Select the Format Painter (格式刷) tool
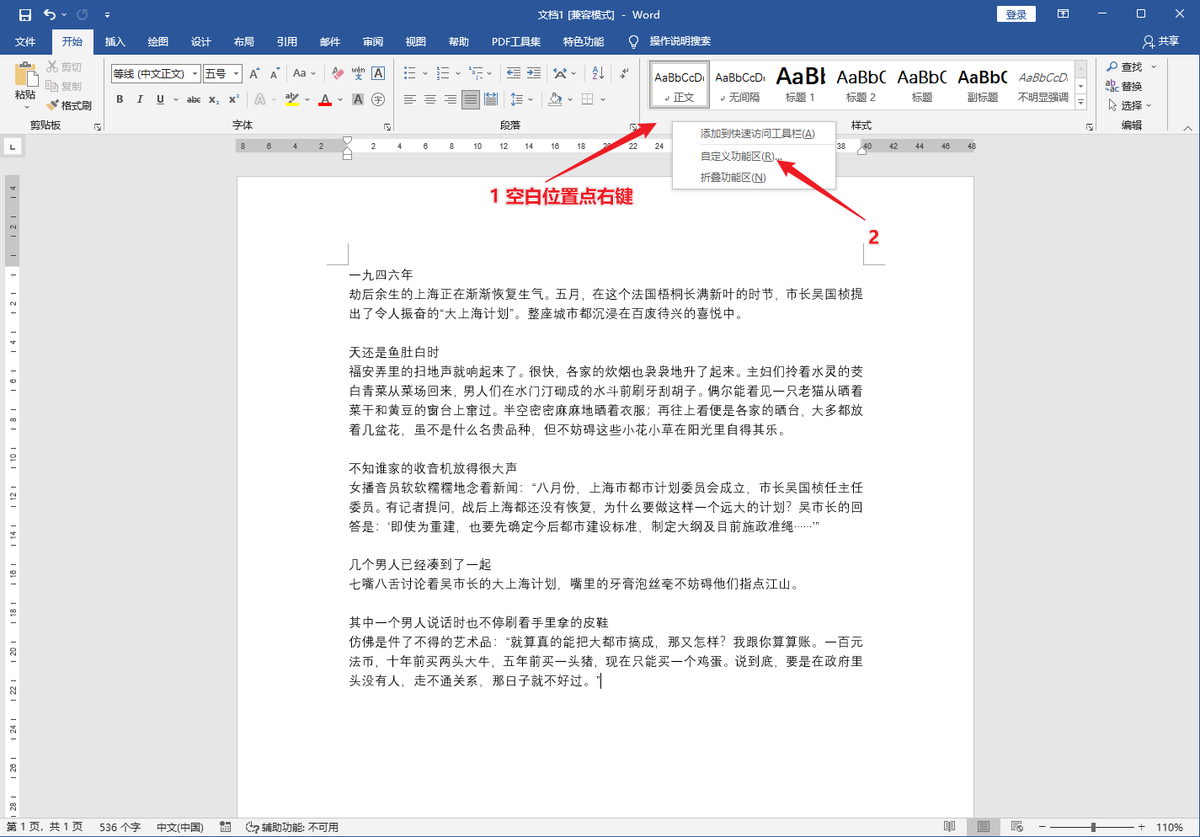 click(70, 105)
